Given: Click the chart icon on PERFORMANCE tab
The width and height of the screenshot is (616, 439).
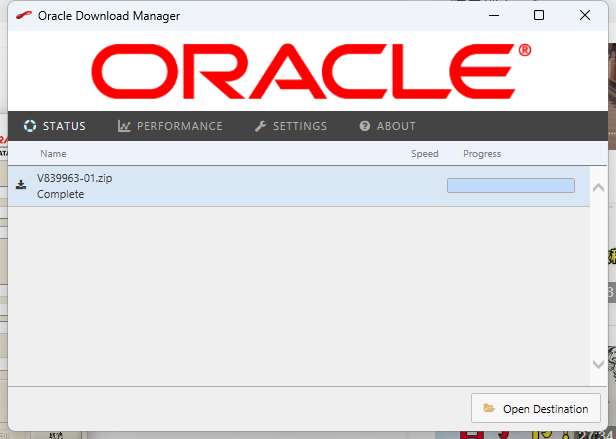Looking at the screenshot, I should (x=124, y=126).
